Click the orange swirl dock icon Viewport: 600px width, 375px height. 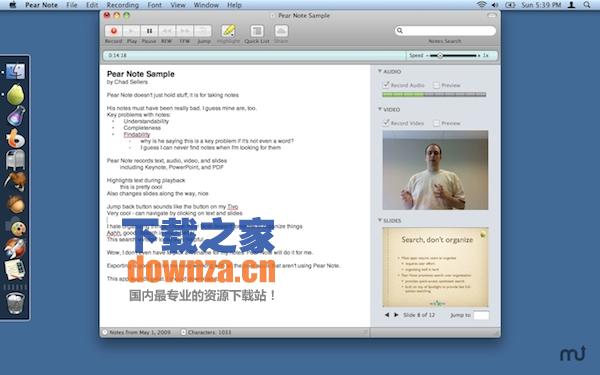[x=16, y=139]
